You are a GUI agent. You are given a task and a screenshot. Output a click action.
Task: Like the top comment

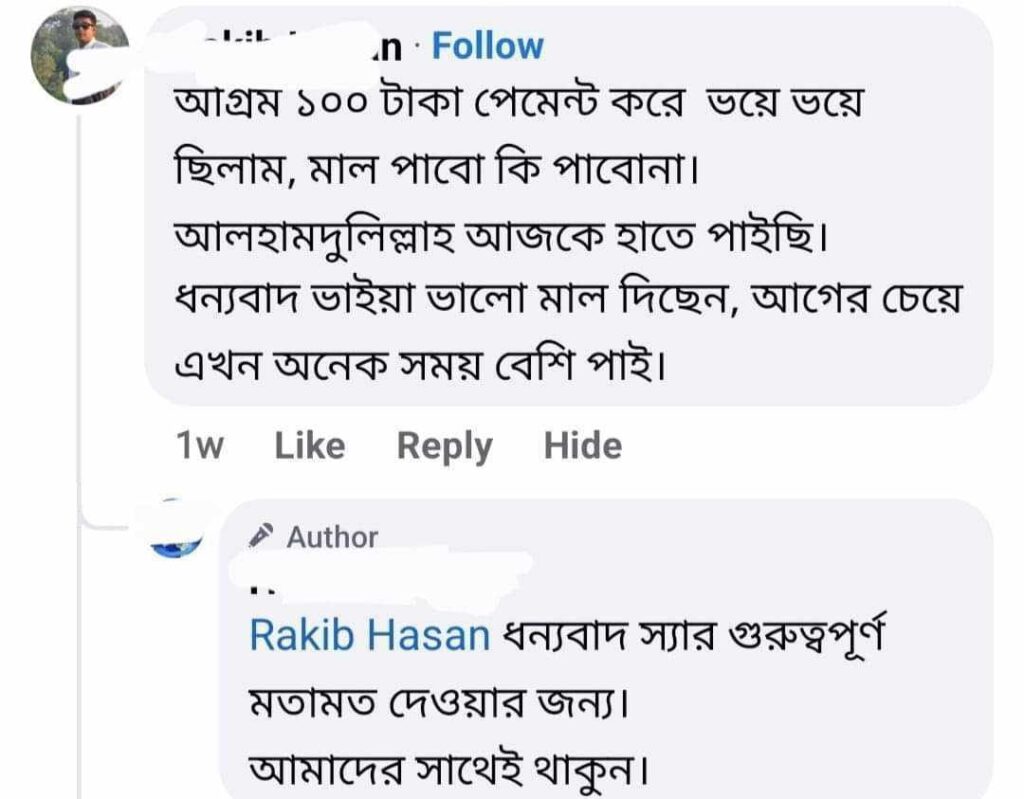[309, 446]
